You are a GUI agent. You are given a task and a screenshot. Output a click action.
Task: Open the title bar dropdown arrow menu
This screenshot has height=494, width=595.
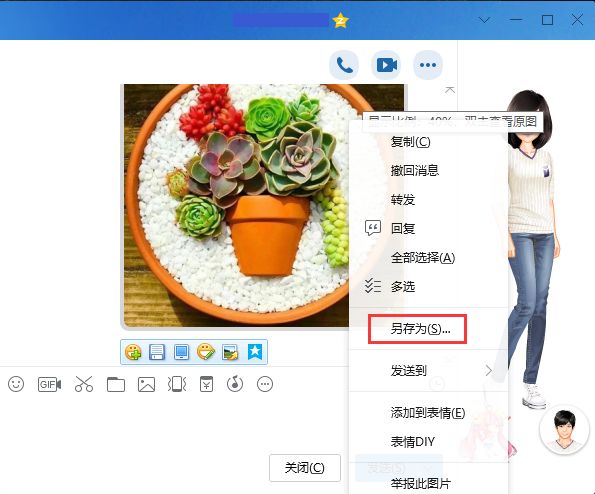click(485, 20)
